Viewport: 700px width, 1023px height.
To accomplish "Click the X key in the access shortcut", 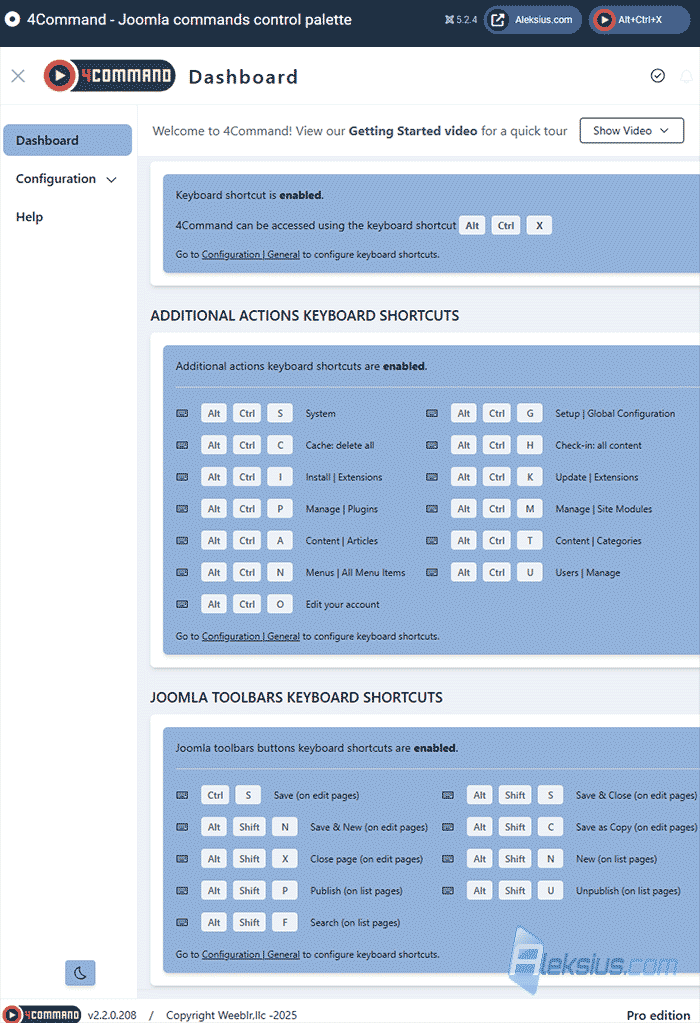I will tap(539, 226).
